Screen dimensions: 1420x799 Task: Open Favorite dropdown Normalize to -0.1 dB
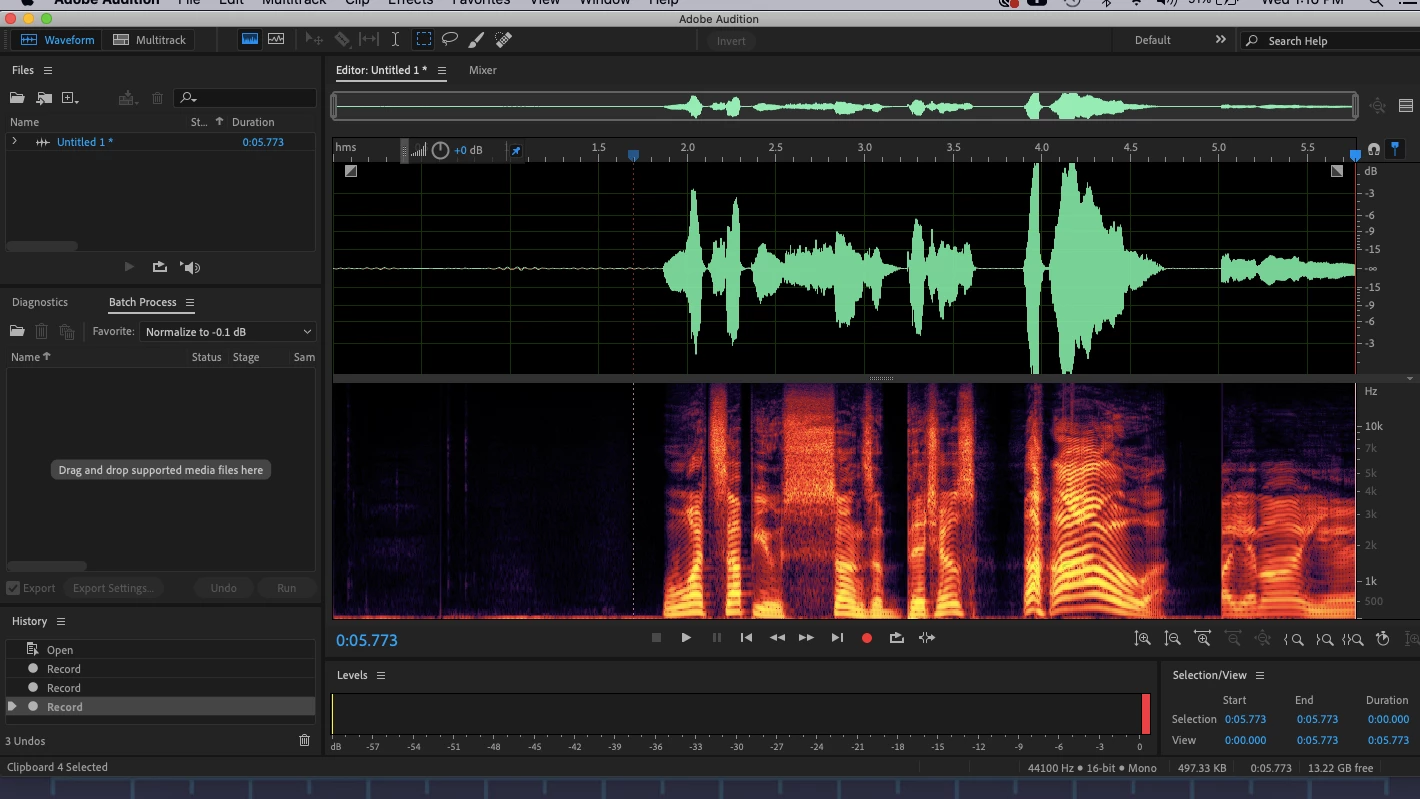coord(228,332)
